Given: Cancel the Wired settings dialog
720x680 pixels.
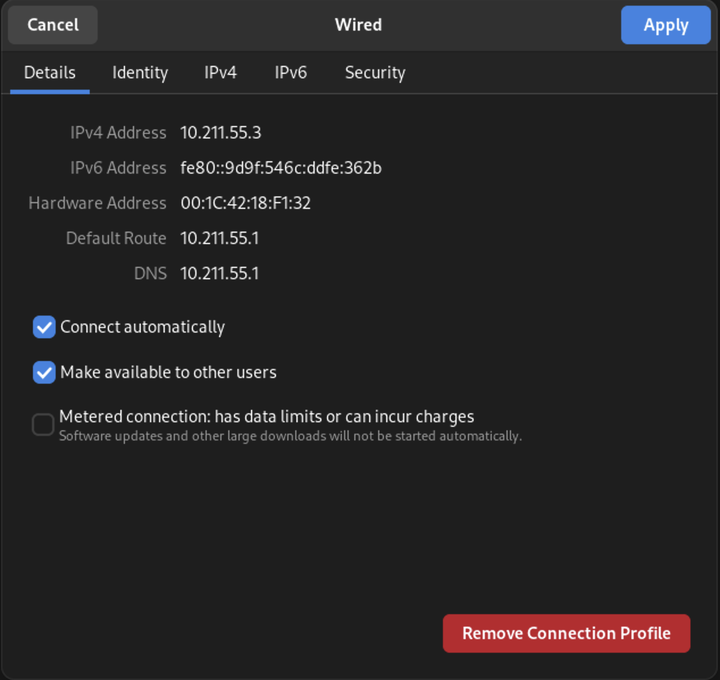Looking at the screenshot, I should click(53, 25).
